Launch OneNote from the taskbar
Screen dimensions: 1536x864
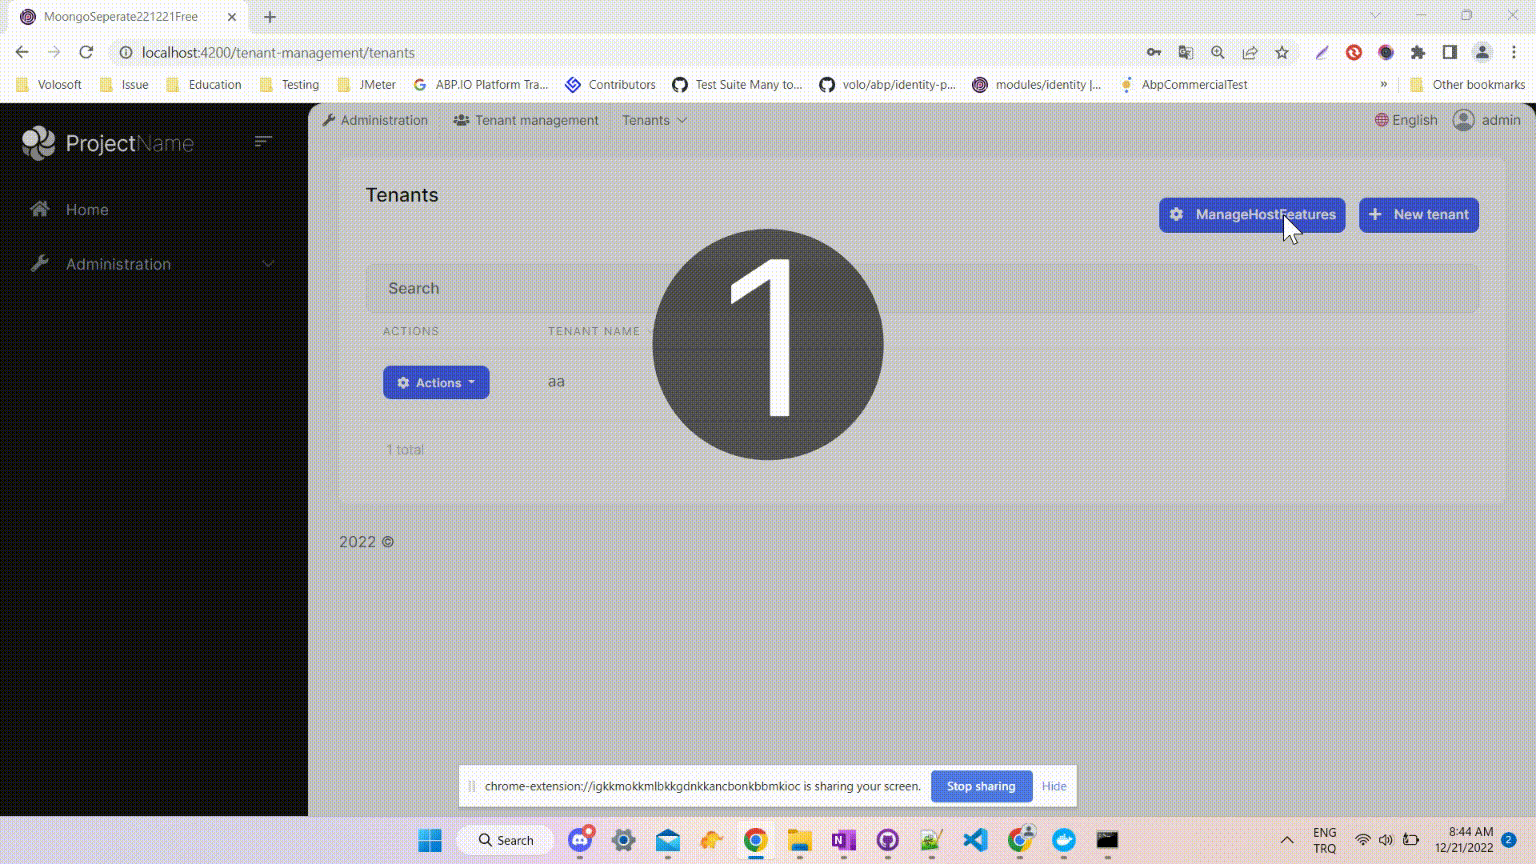coord(843,840)
